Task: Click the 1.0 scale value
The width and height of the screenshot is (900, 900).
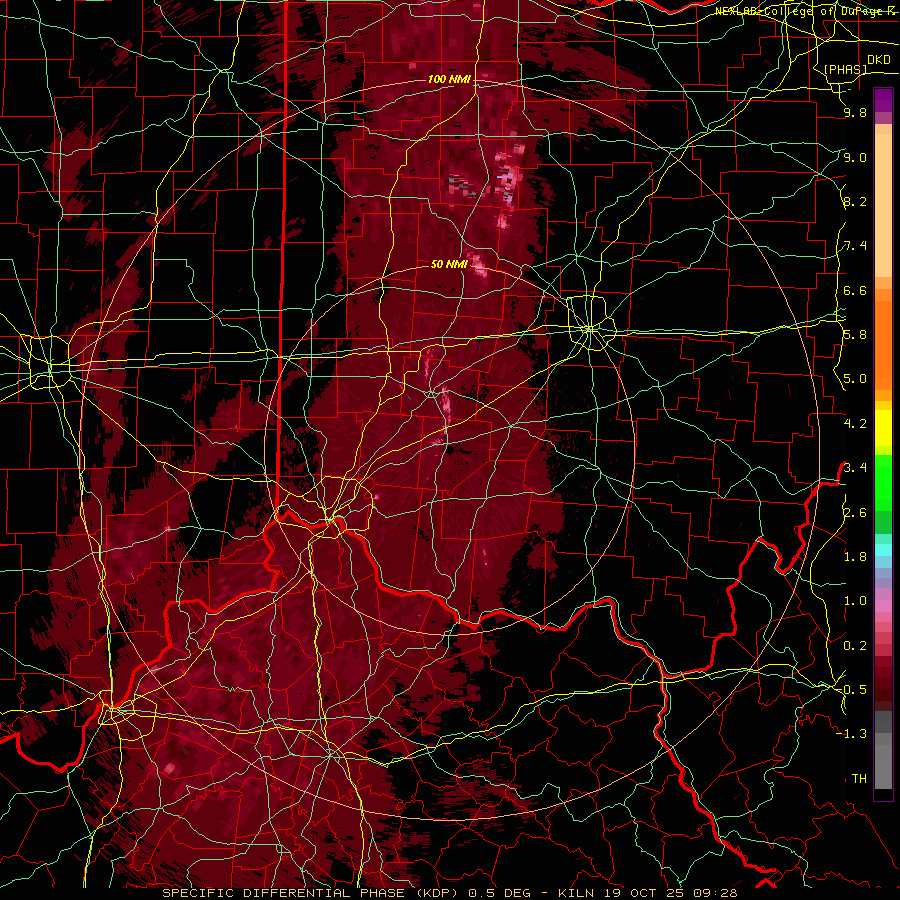Action: (855, 601)
